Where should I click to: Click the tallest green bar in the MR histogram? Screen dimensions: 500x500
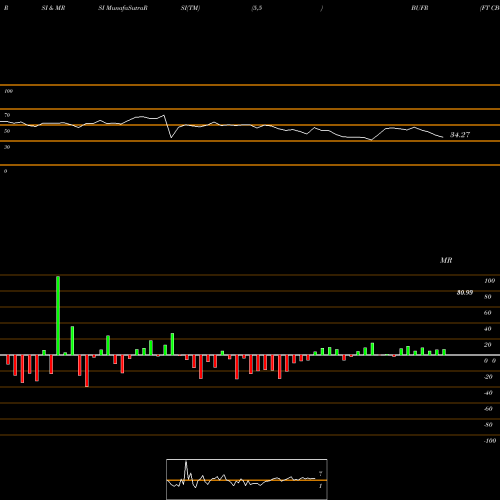click(x=58, y=316)
